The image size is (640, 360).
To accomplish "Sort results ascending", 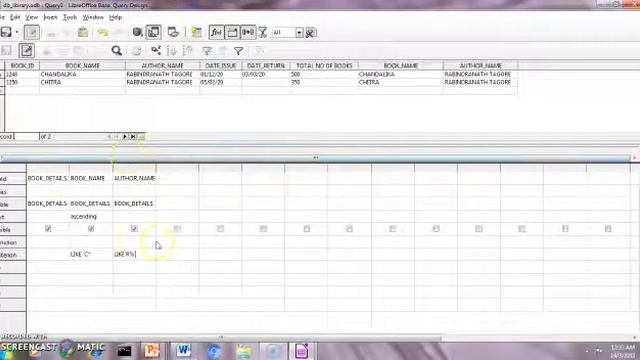I will (172, 51).
